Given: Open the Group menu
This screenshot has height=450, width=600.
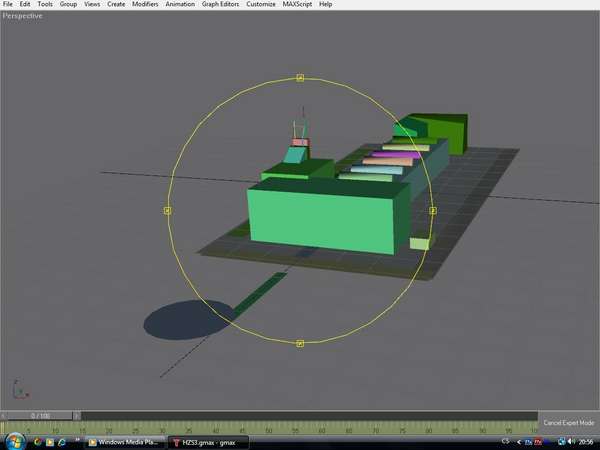Looking at the screenshot, I should [68, 5].
